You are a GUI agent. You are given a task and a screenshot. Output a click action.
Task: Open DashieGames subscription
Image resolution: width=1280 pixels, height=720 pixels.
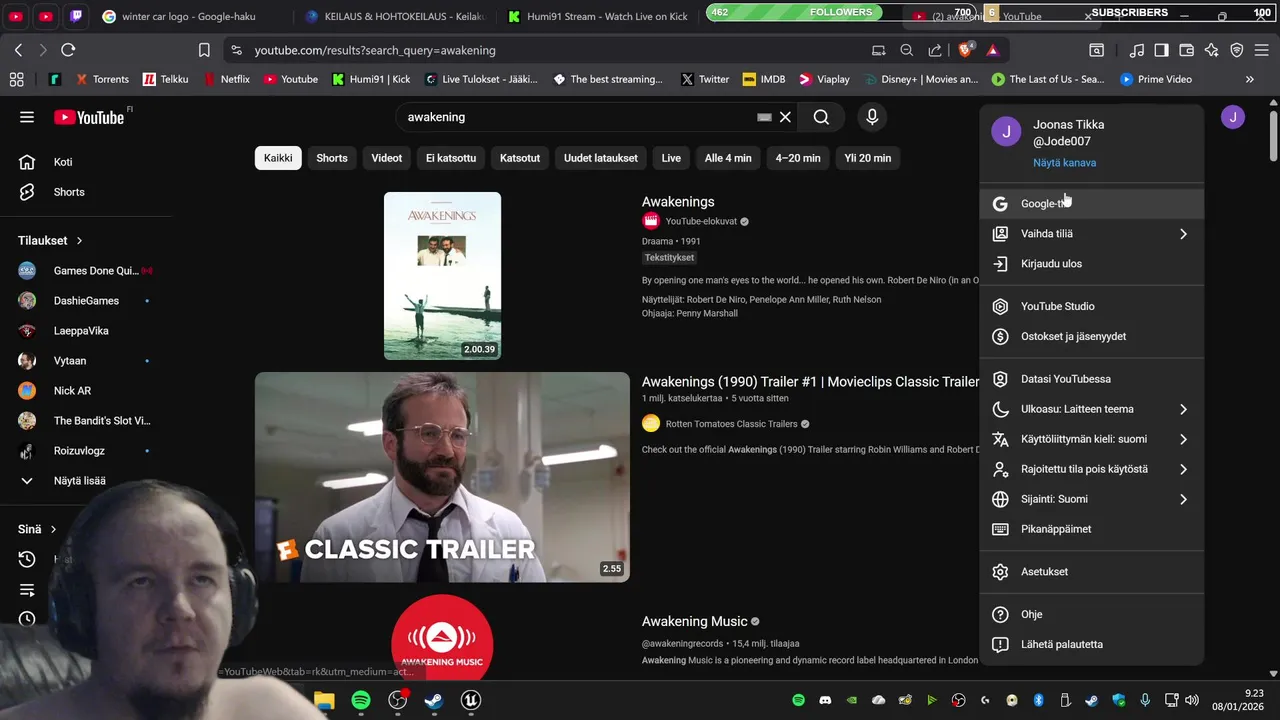tap(86, 301)
